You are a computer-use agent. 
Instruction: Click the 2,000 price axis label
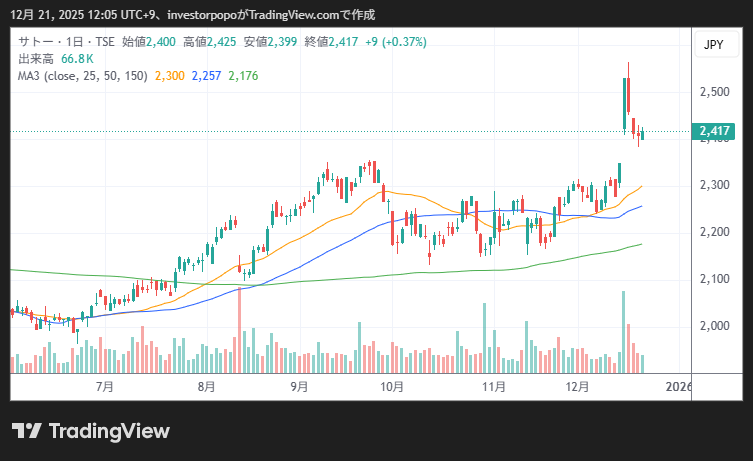click(714, 326)
